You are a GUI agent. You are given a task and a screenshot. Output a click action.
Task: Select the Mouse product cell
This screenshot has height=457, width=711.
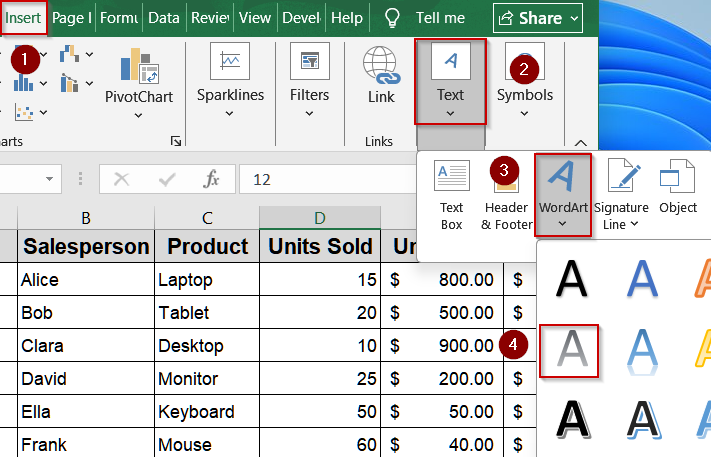coord(207,444)
